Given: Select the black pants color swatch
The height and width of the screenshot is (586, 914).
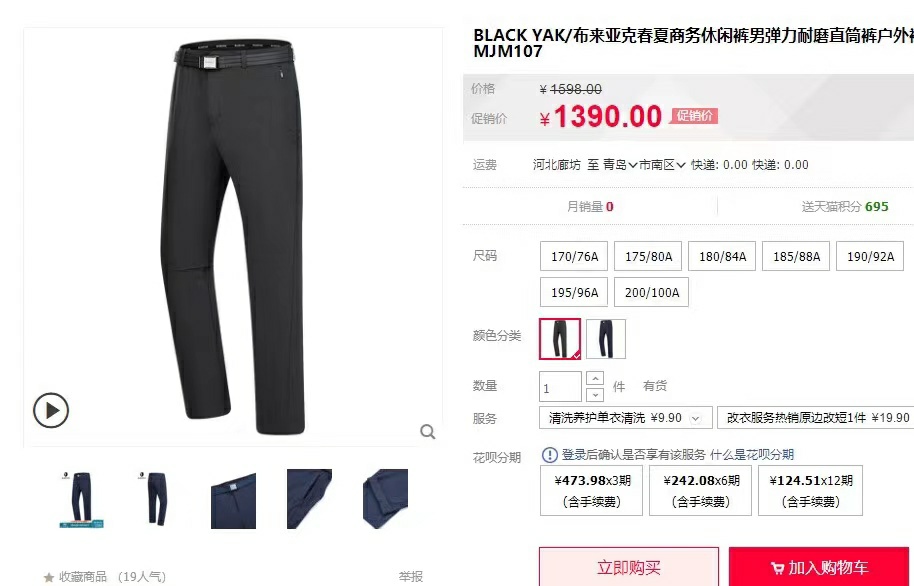Looking at the screenshot, I should 560,339.
